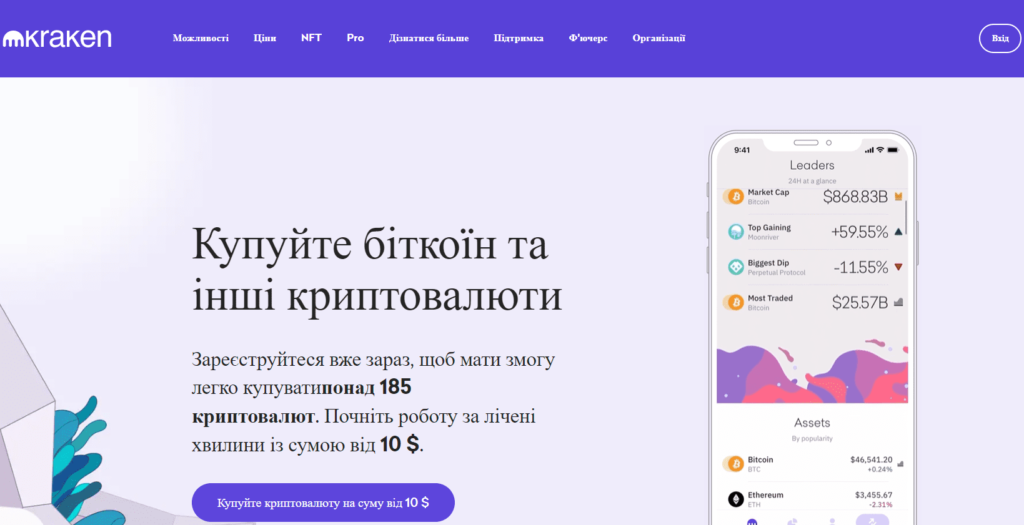Click the Most Traded label
Screen dimensions: 1024x525
pyautogui.click(x=770, y=298)
